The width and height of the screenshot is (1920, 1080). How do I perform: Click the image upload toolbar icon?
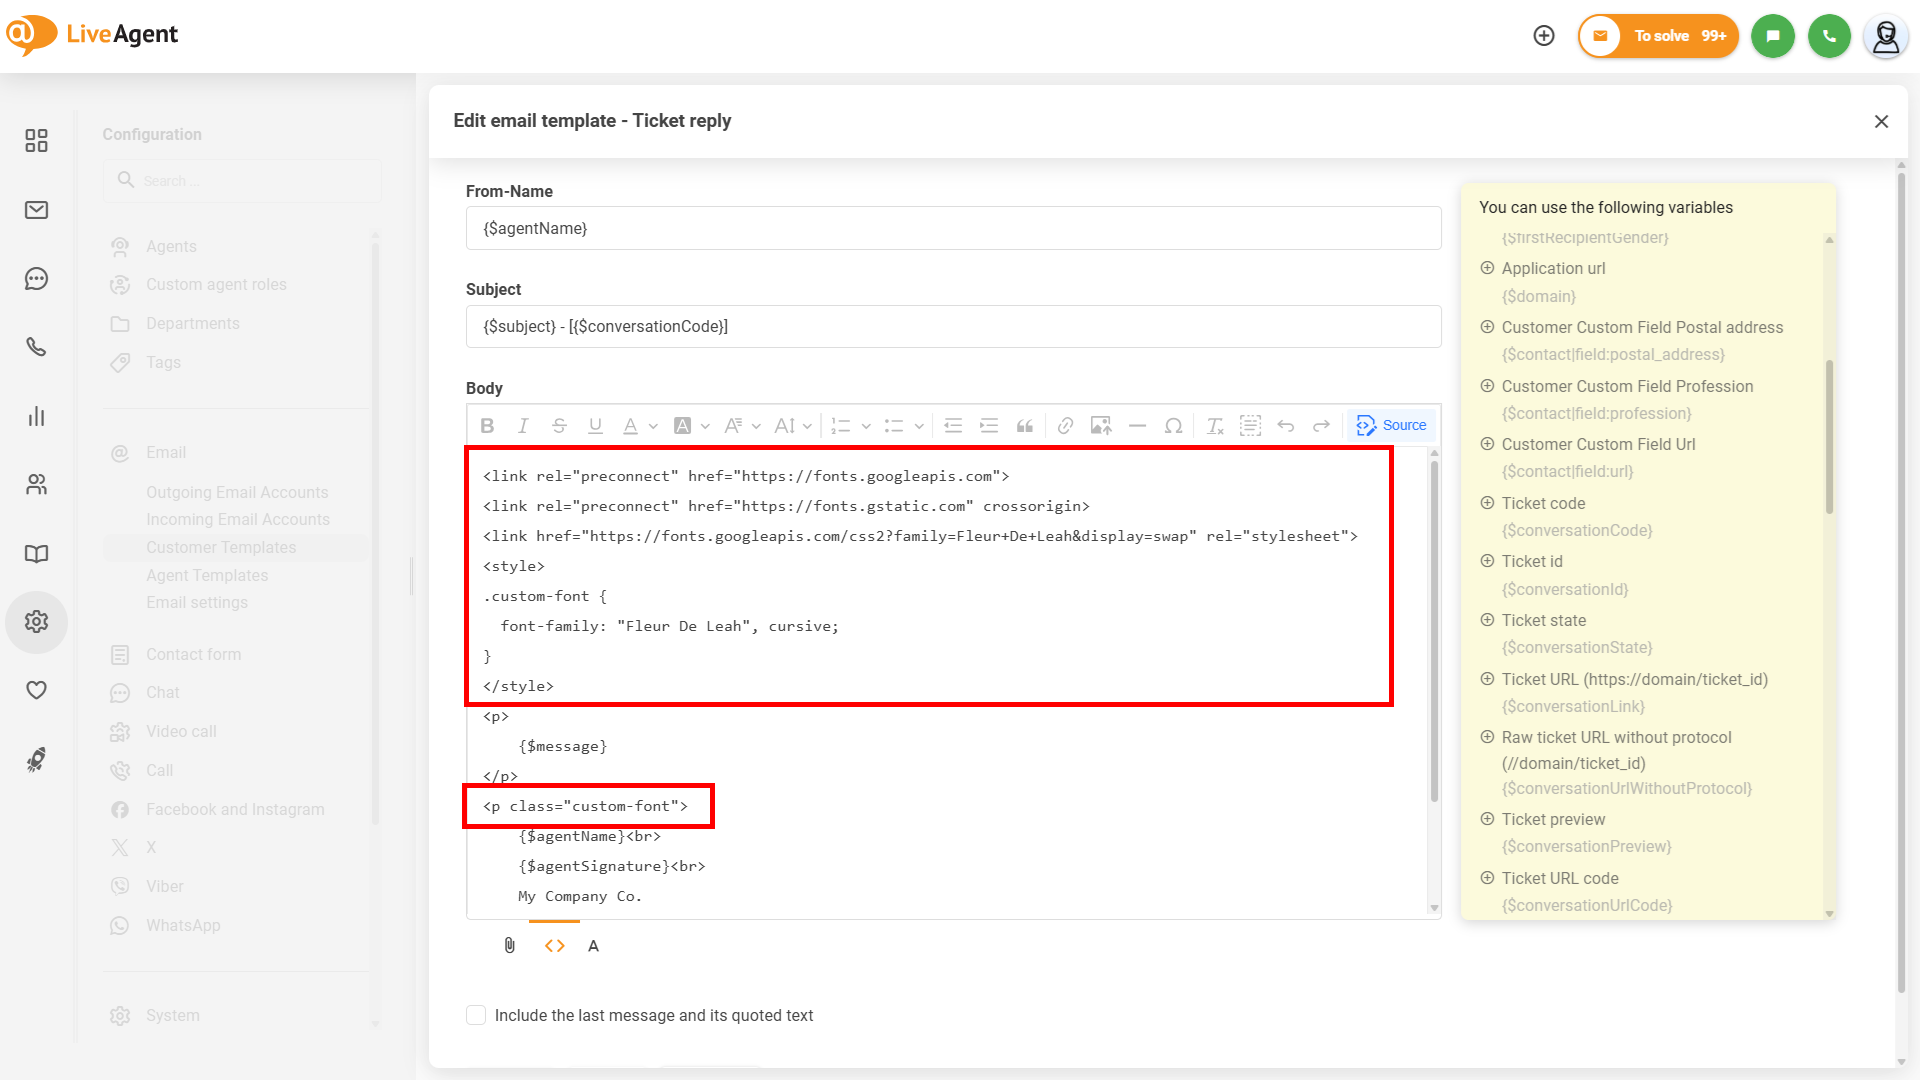click(x=1101, y=426)
